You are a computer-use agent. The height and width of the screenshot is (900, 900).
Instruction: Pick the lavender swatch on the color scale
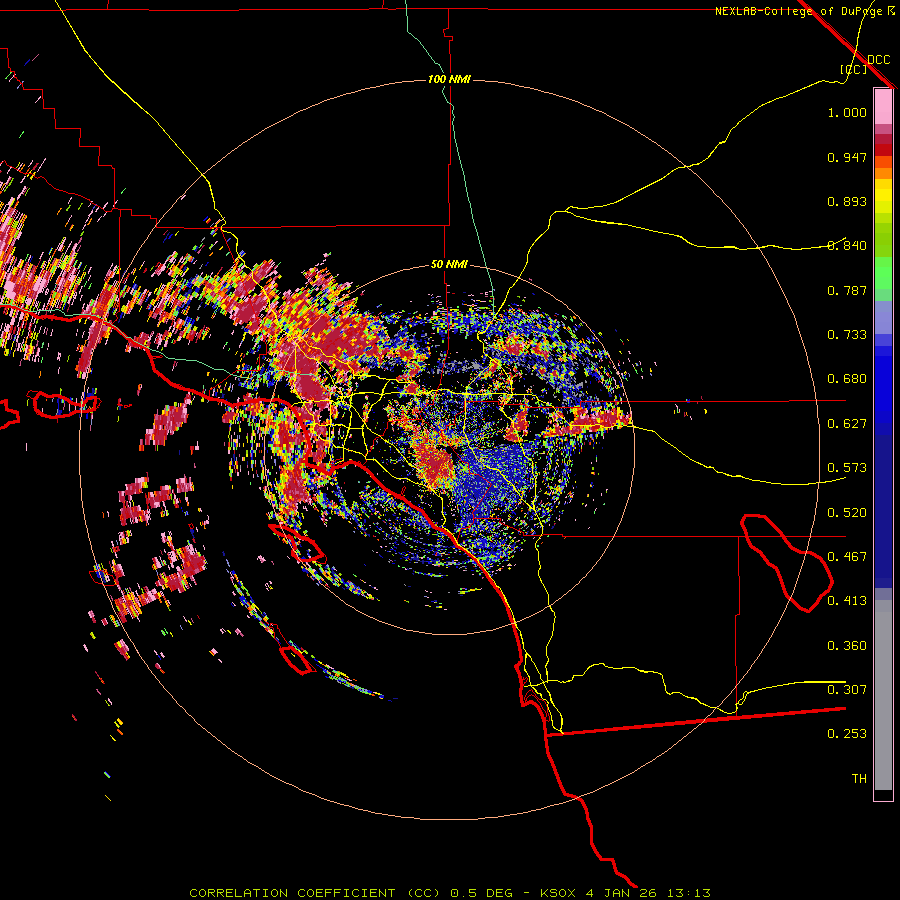[x=883, y=317]
